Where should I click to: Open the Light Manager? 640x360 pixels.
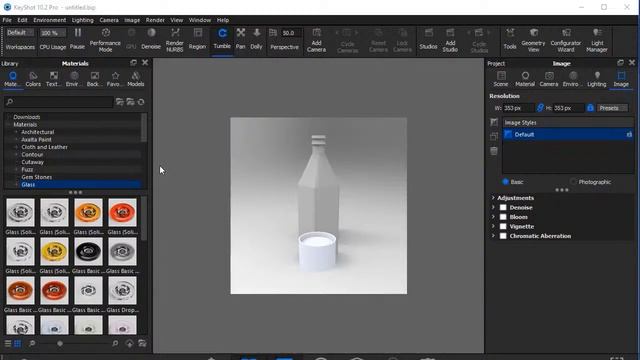597,40
